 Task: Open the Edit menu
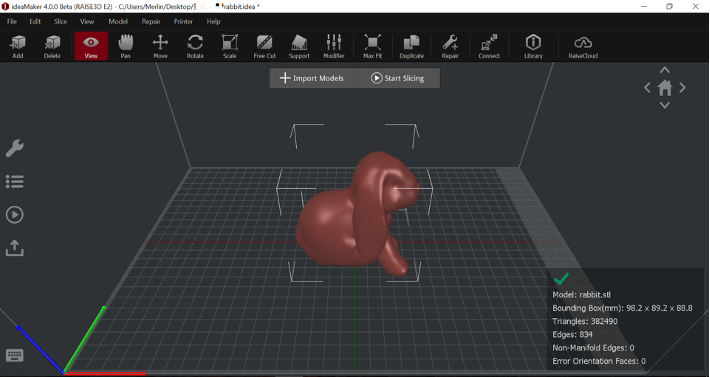(x=35, y=21)
